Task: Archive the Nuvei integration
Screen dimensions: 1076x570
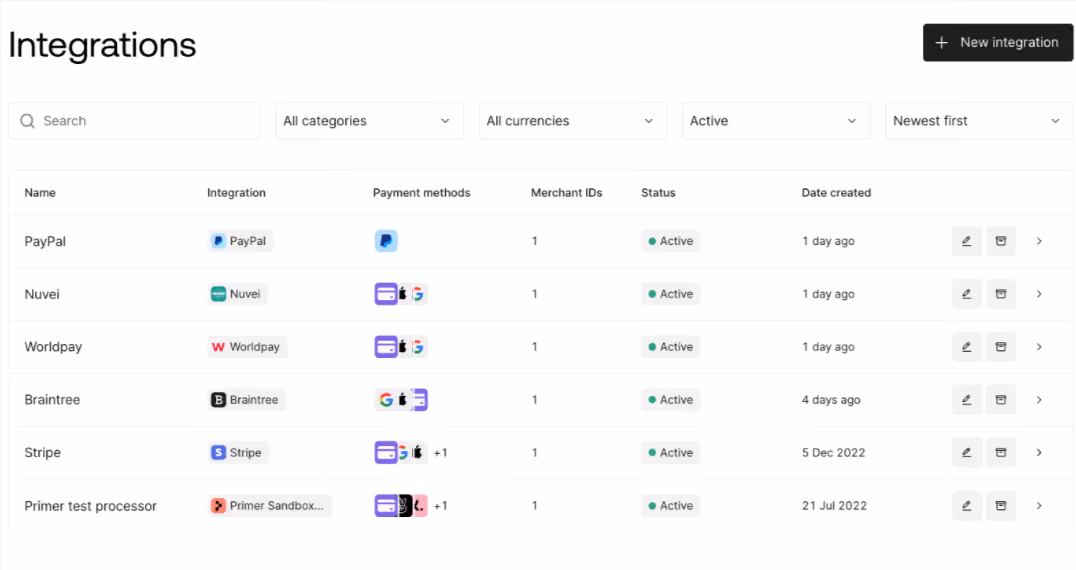Action: 1001,294
